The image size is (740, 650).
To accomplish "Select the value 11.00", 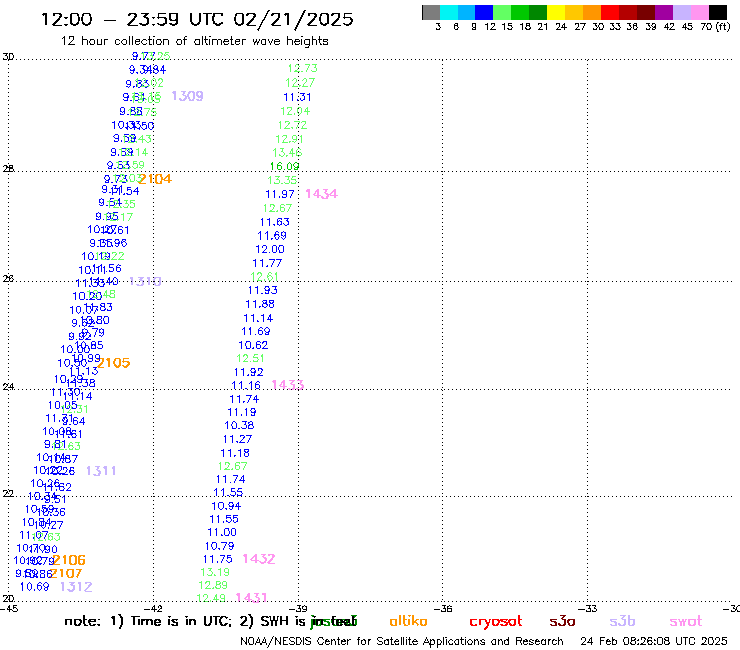I will coord(222,533).
